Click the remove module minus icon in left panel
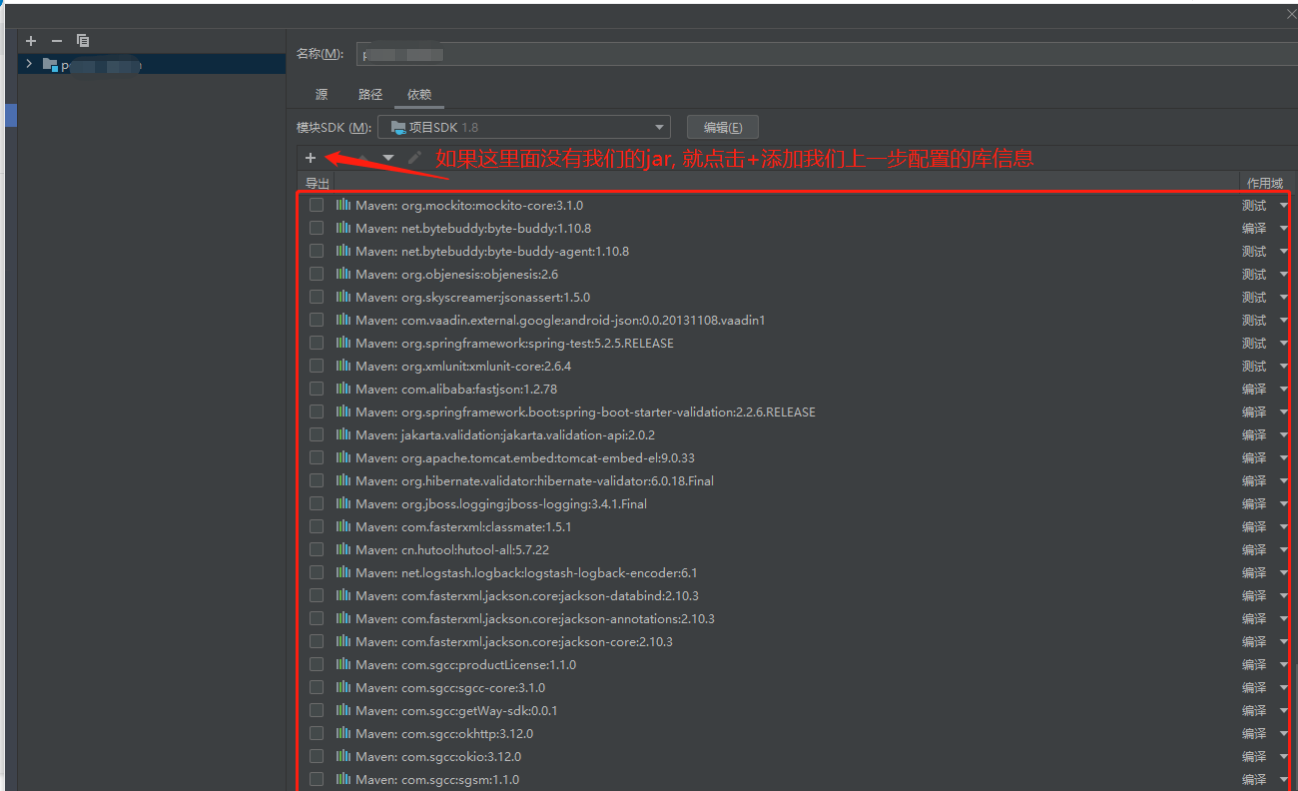The width and height of the screenshot is (1298, 791). pyautogui.click(x=57, y=41)
